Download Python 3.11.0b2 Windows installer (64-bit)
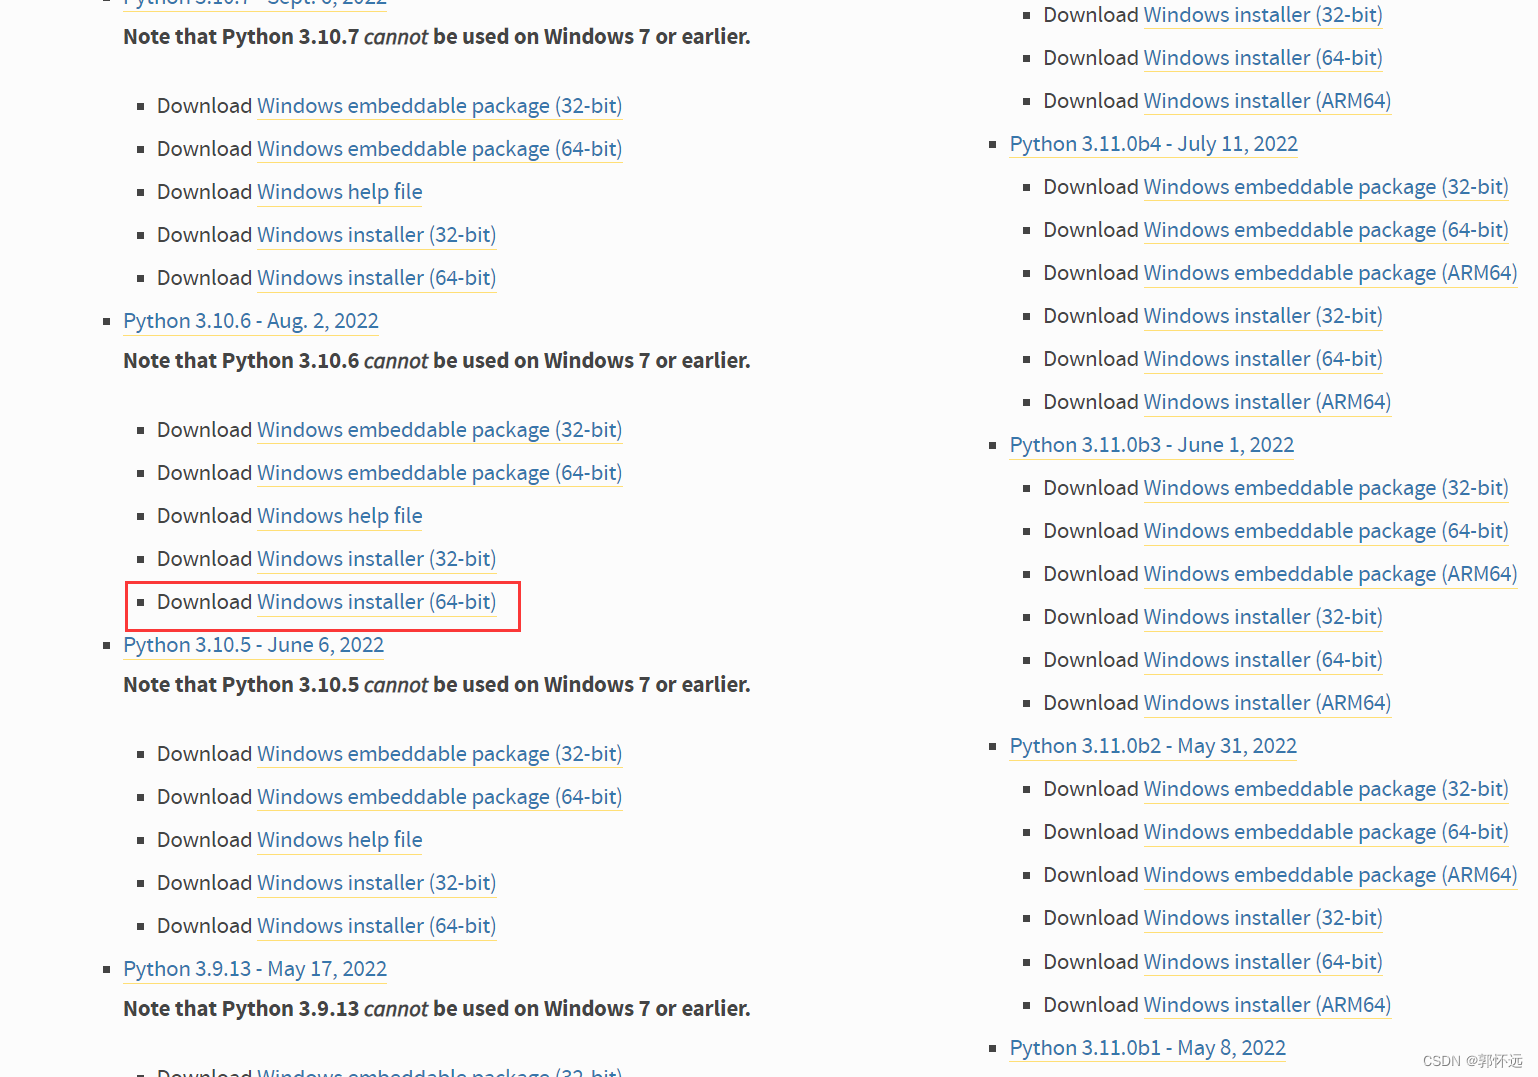Viewport: 1538px width, 1077px height. pyautogui.click(x=1263, y=962)
